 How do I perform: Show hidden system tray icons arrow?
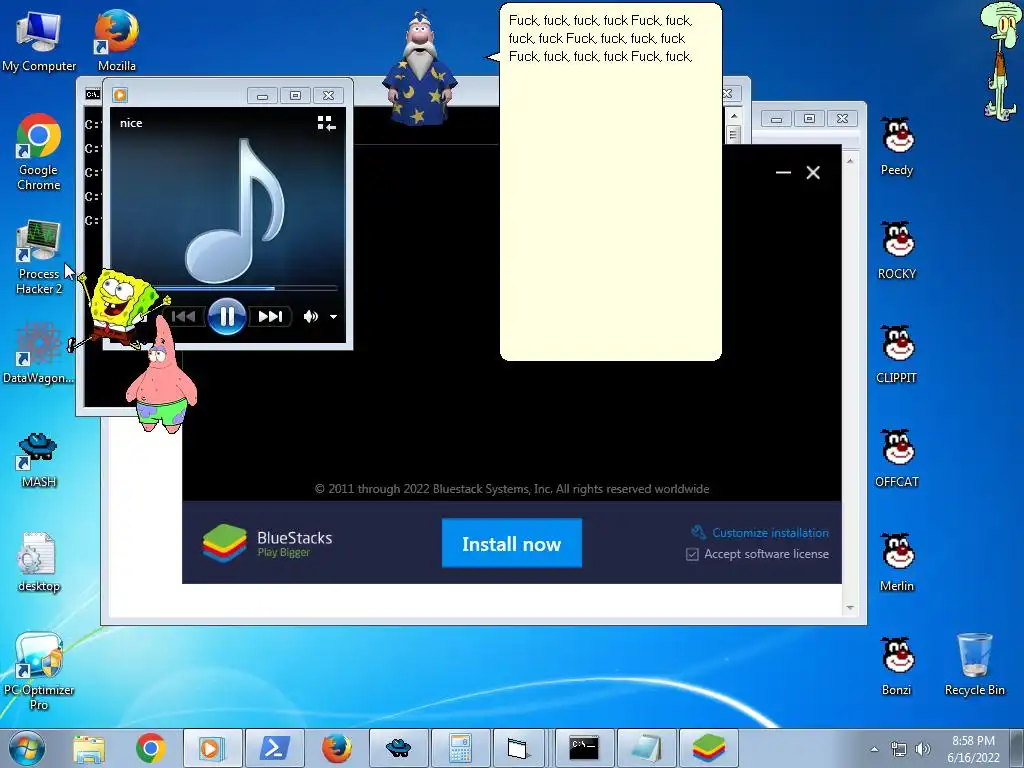[x=874, y=749]
